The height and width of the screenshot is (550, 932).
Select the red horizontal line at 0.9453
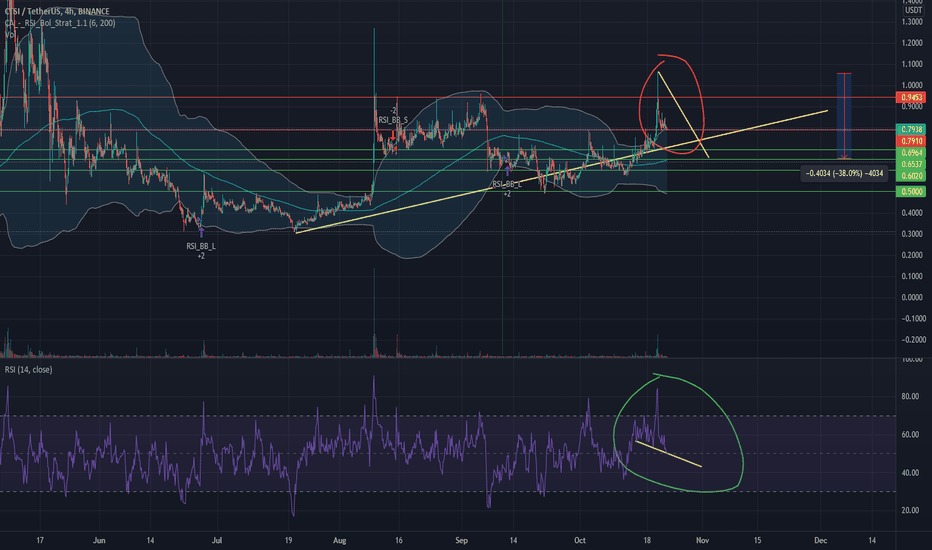[x=447, y=98]
